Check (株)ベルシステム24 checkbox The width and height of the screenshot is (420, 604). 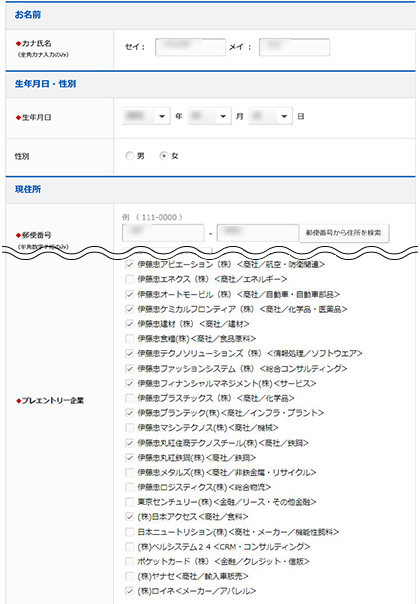(130, 547)
